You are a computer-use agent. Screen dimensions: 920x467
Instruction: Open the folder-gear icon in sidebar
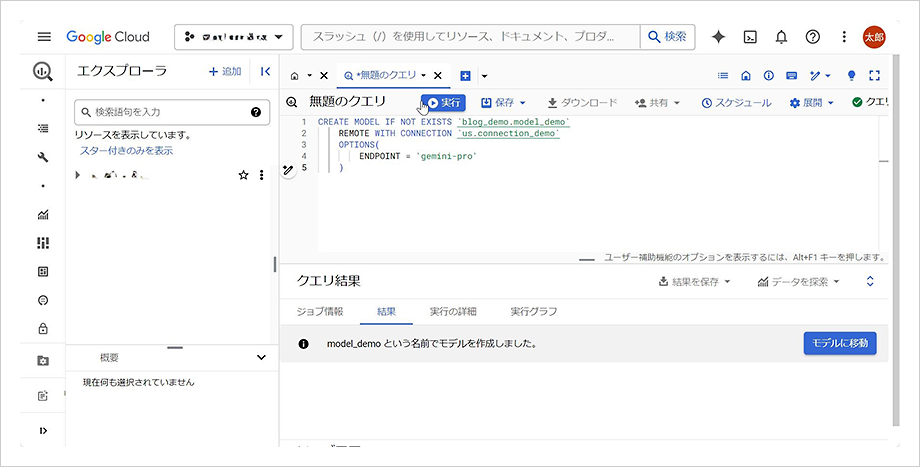pyautogui.click(x=43, y=361)
